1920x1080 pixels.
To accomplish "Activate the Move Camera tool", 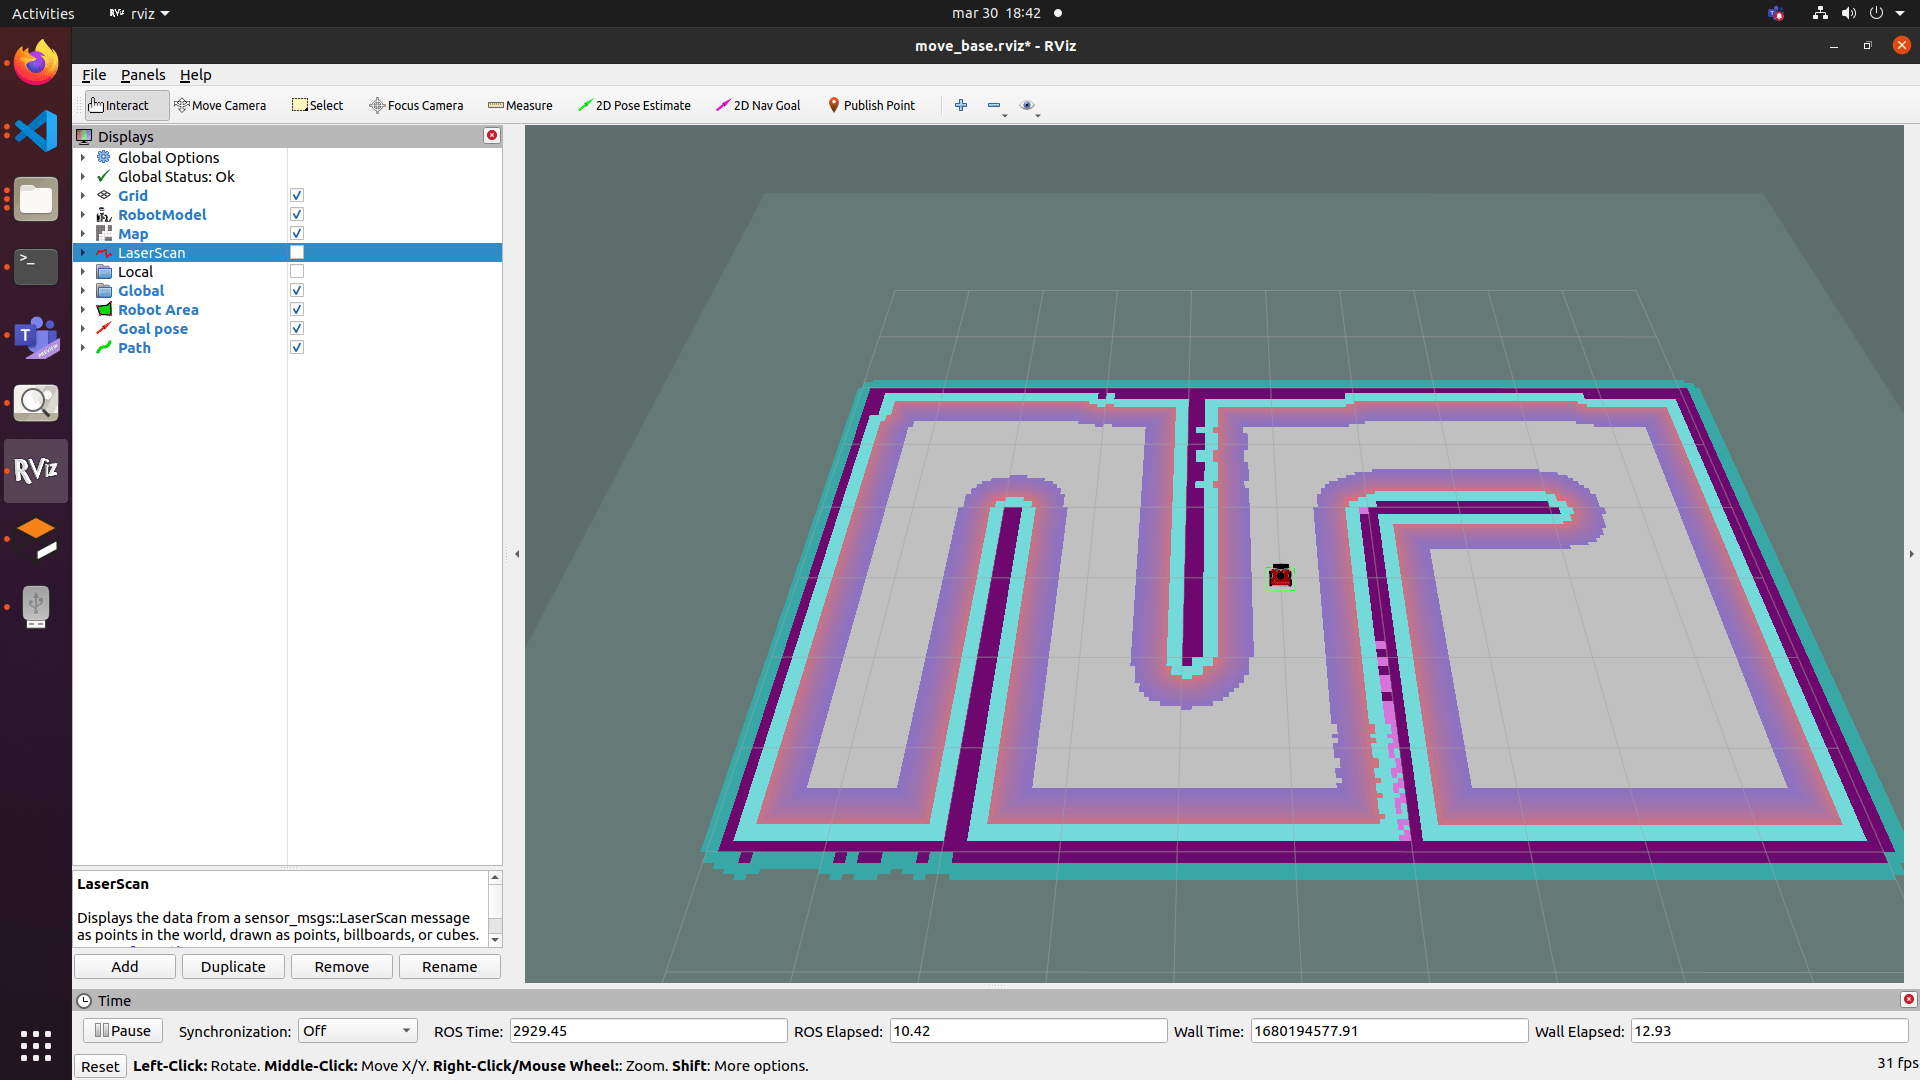I will [x=220, y=105].
